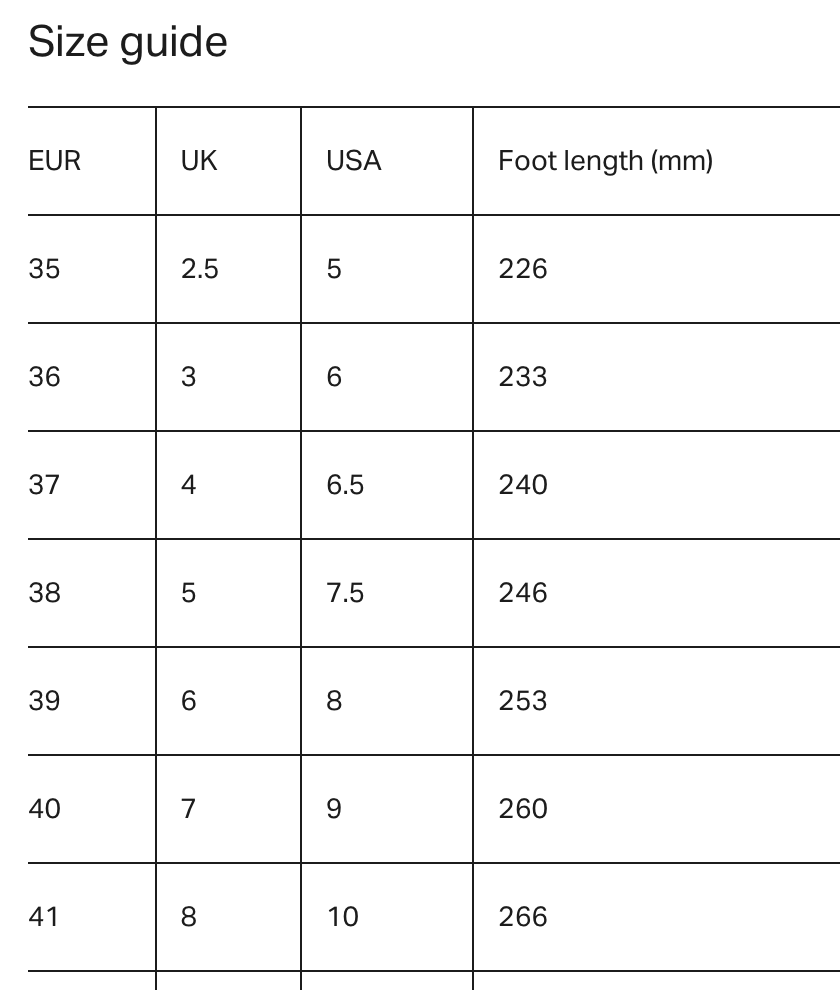The image size is (840, 990).
Task: Click foot length 253 value
Action: [523, 701]
